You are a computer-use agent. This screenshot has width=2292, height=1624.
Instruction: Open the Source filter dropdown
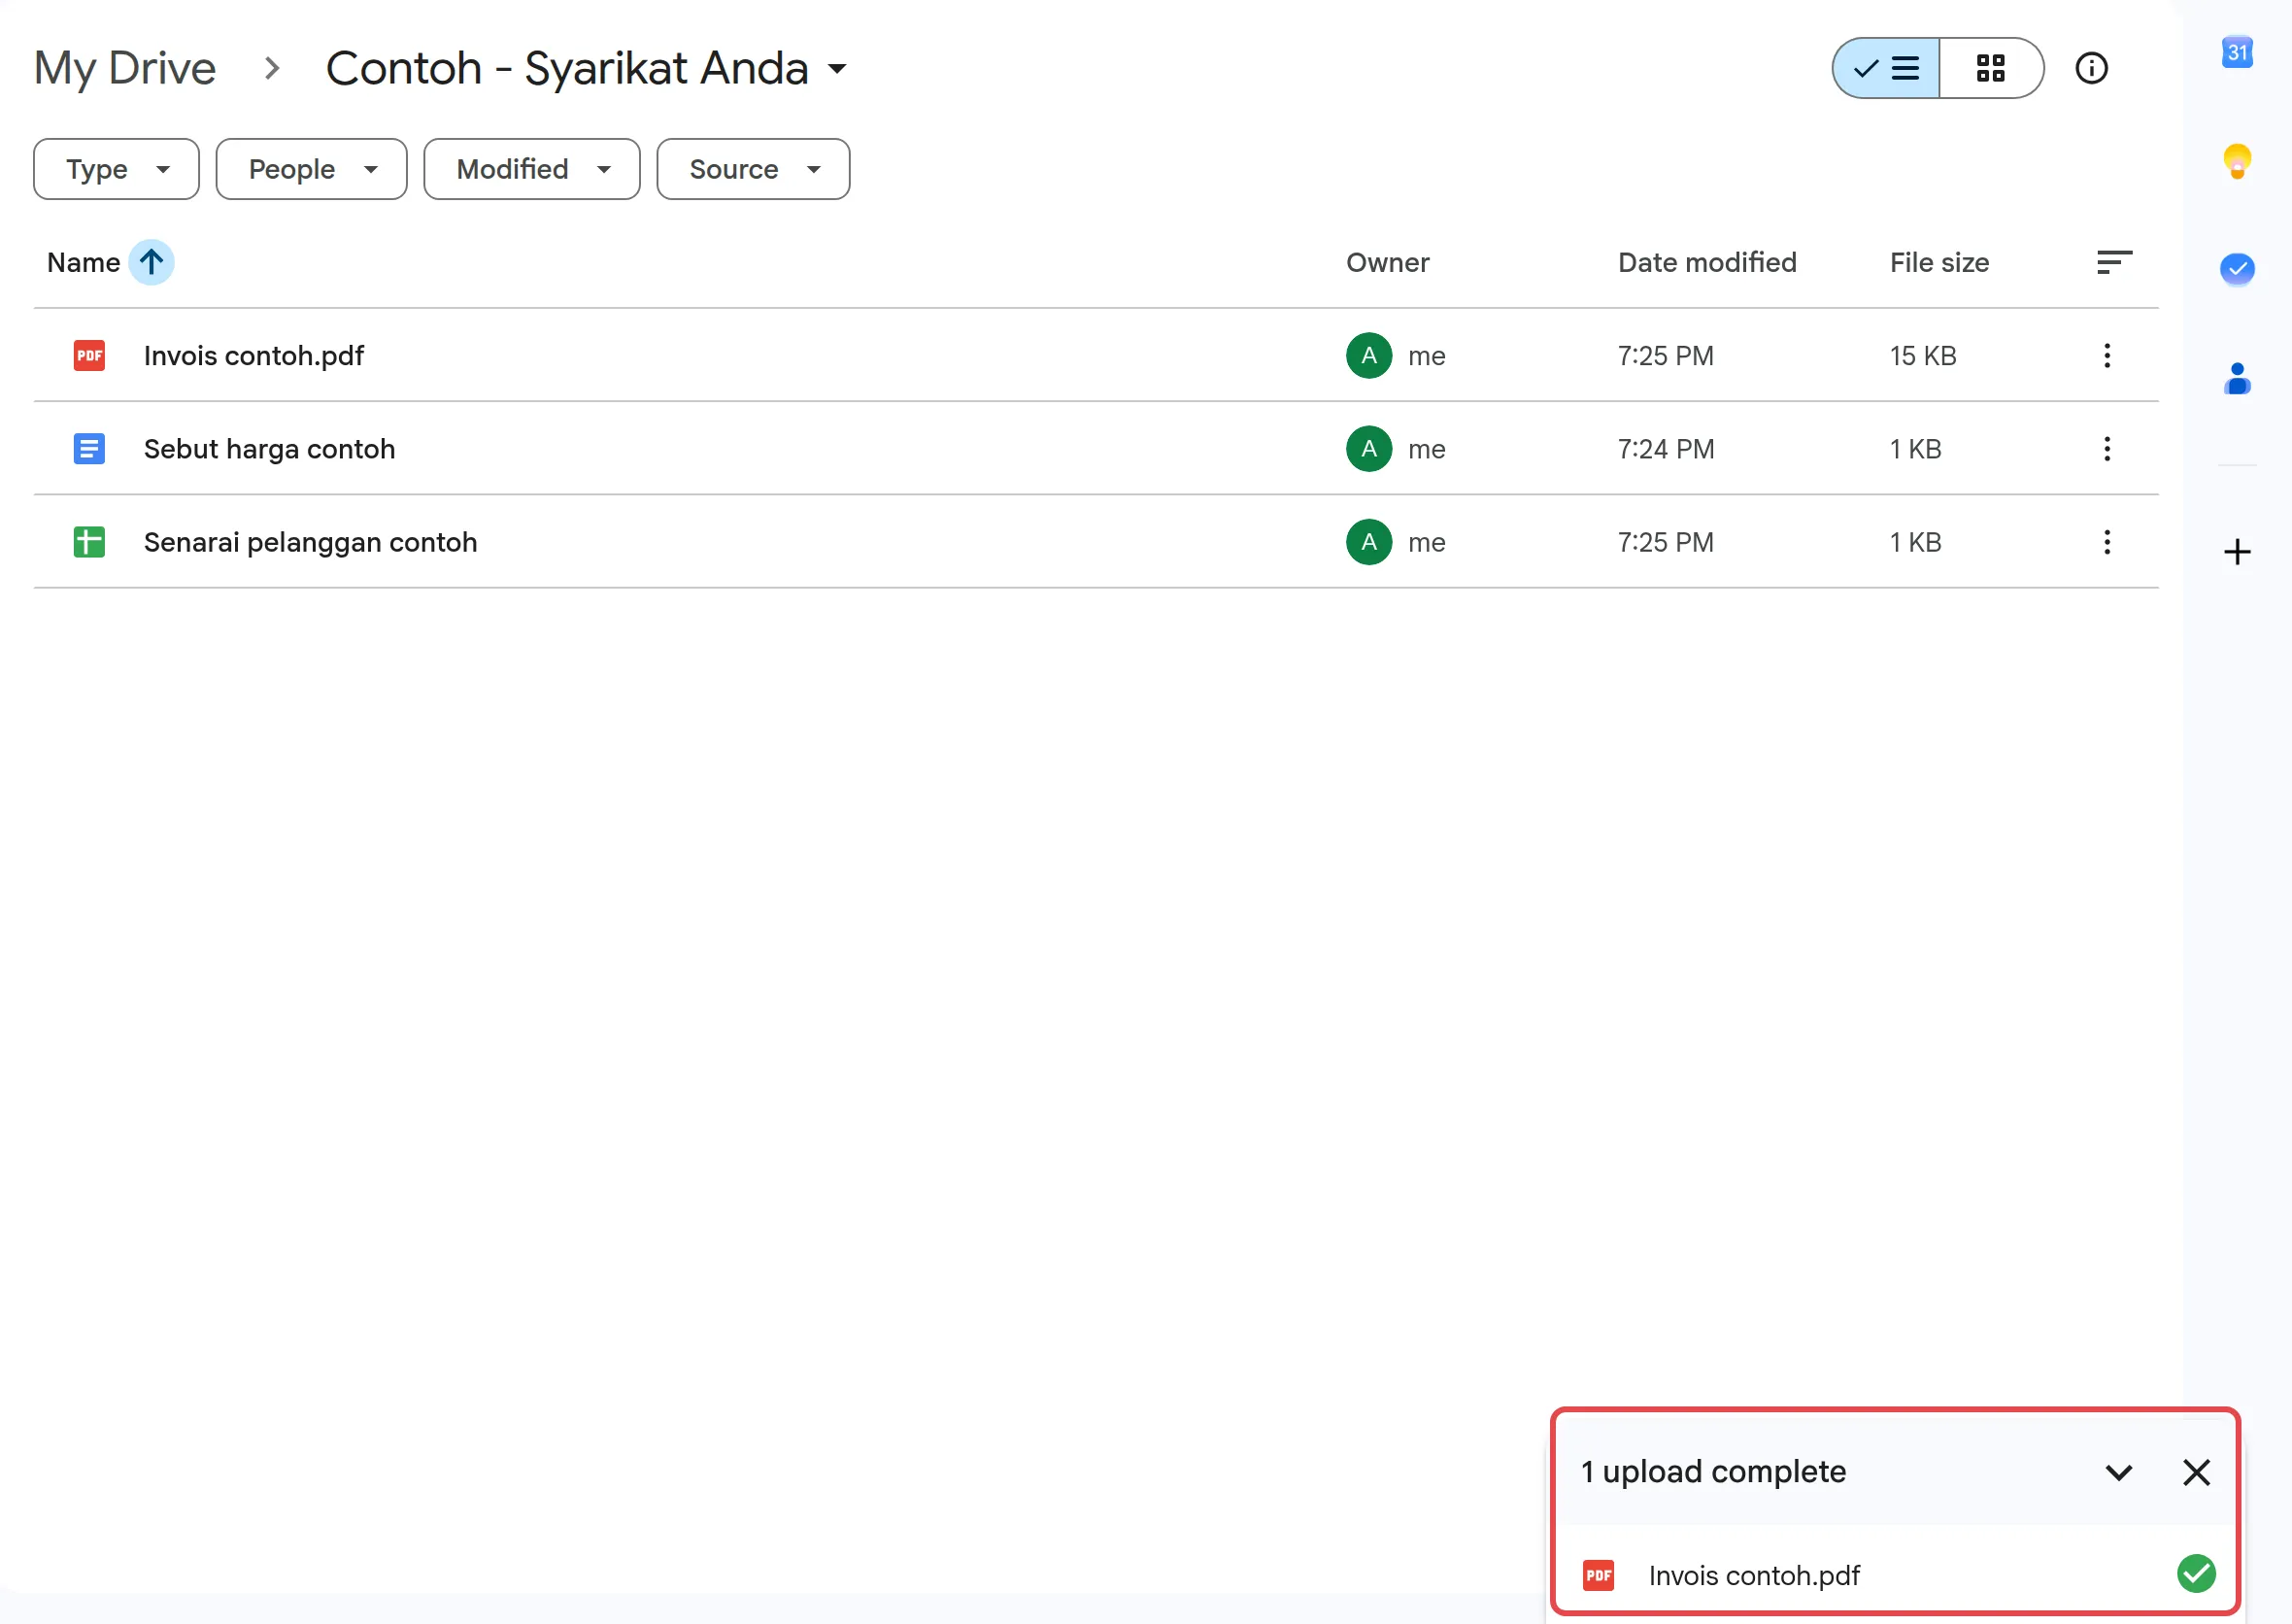pos(753,169)
